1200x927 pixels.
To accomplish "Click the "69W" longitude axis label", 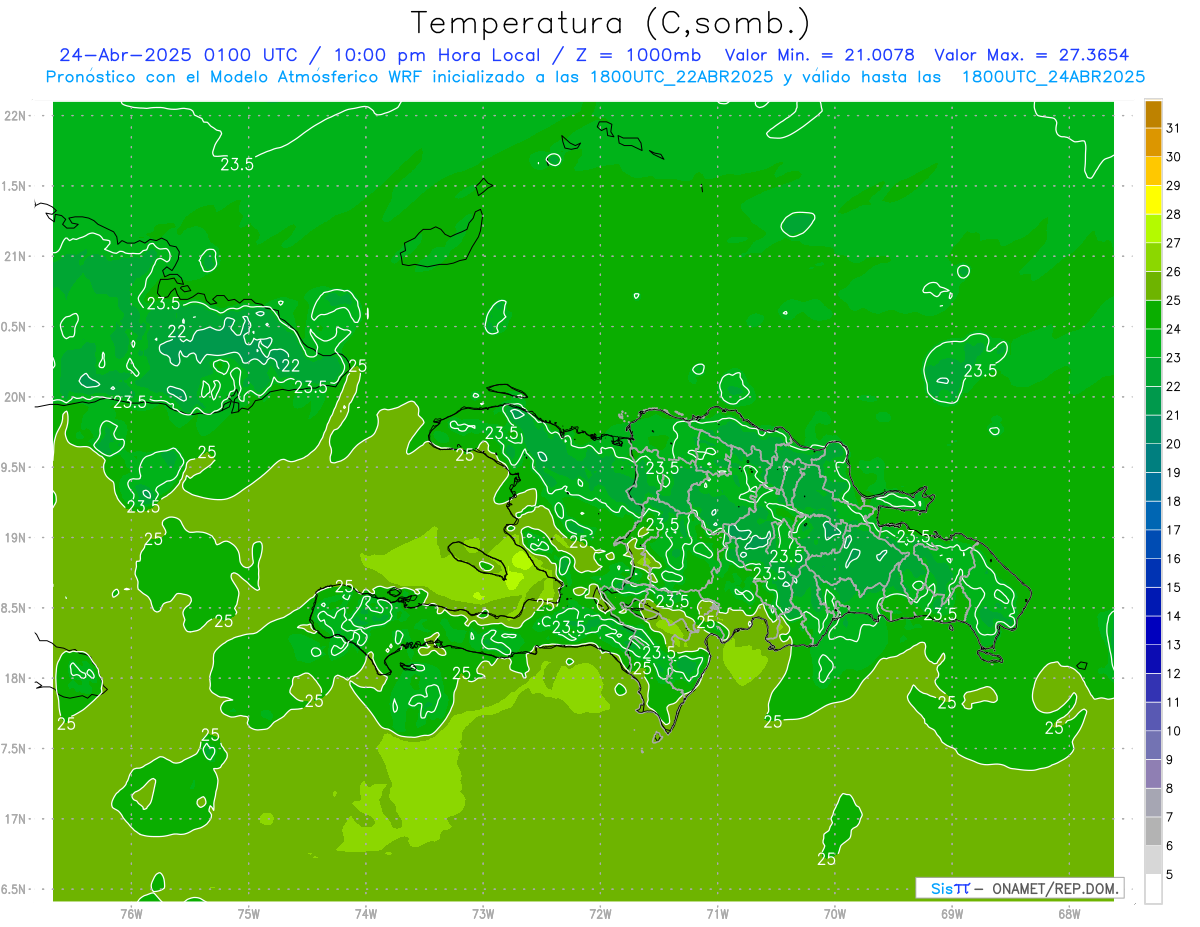I will coord(952,914).
